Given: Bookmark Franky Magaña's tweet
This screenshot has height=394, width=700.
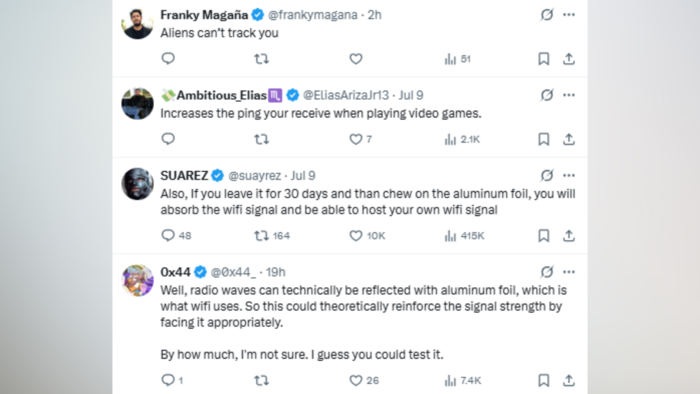Looking at the screenshot, I should [x=543, y=59].
